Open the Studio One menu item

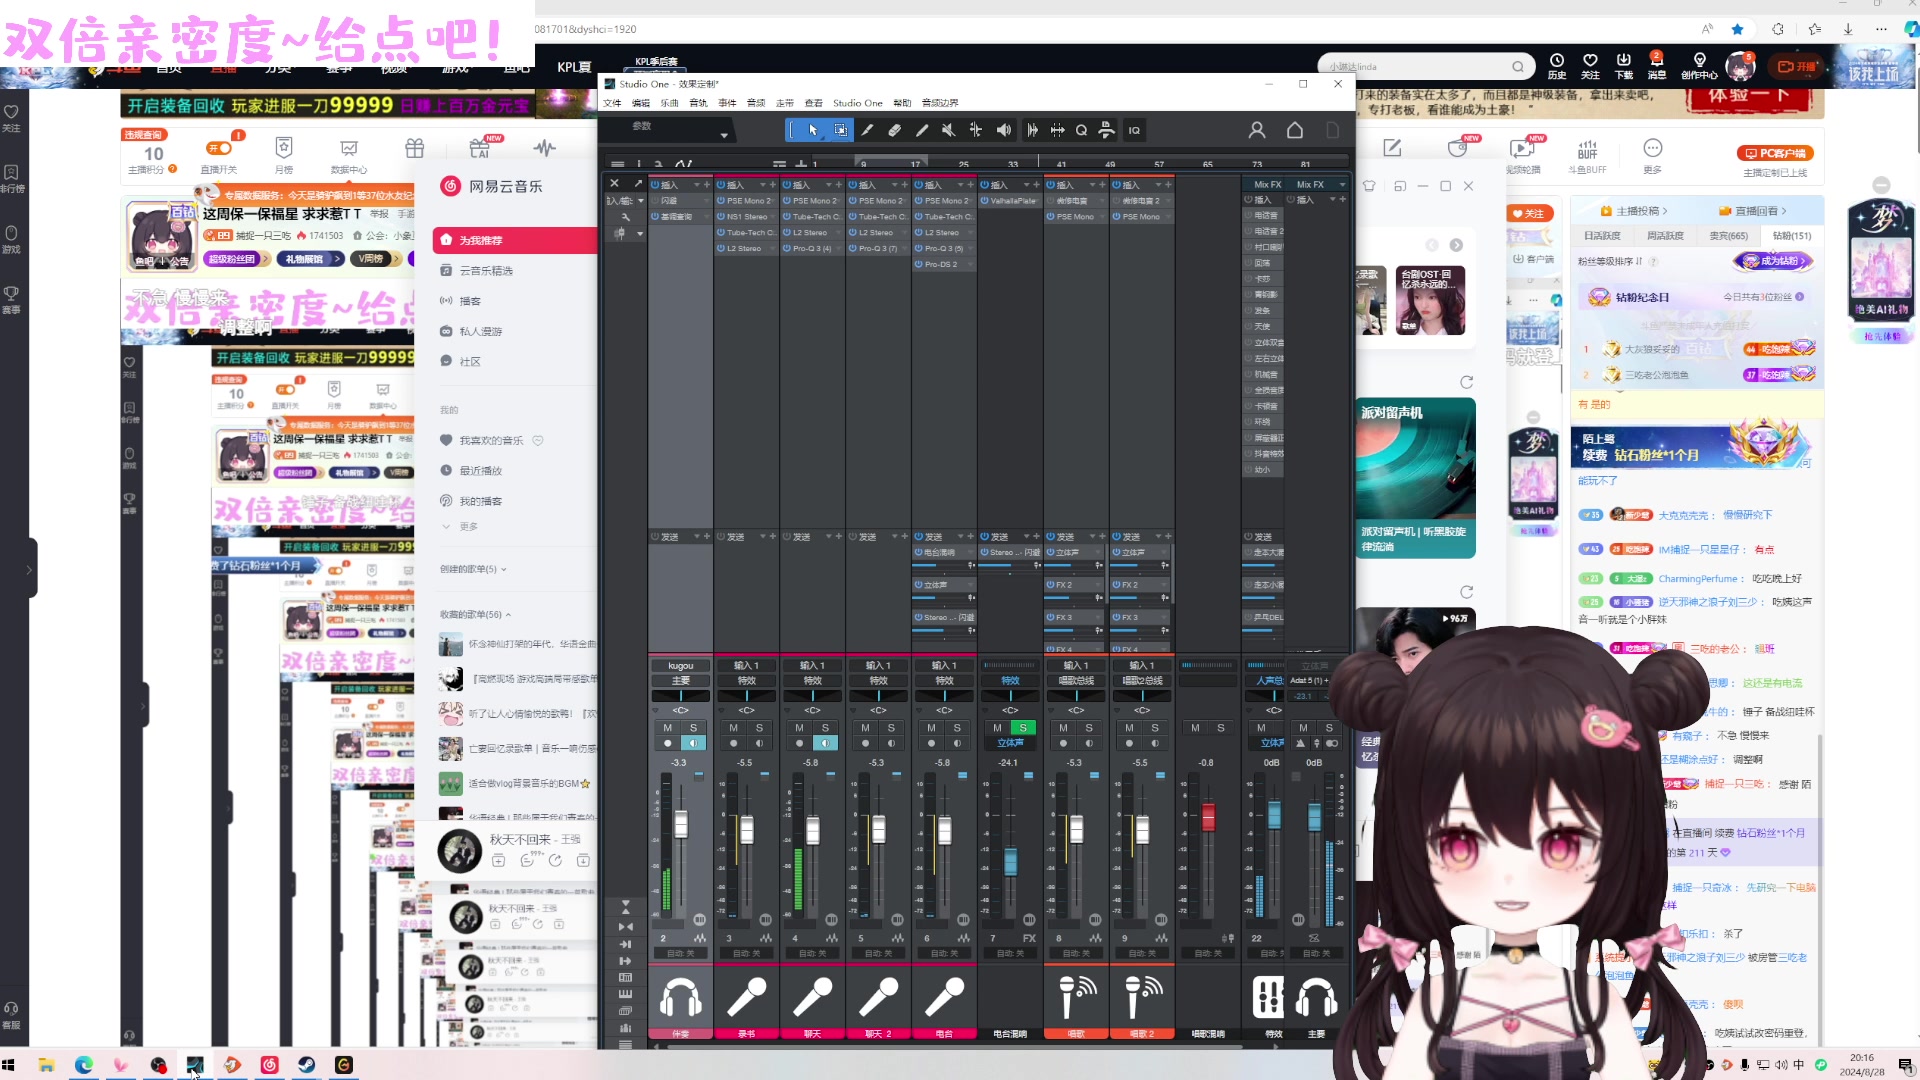pyautogui.click(x=858, y=103)
